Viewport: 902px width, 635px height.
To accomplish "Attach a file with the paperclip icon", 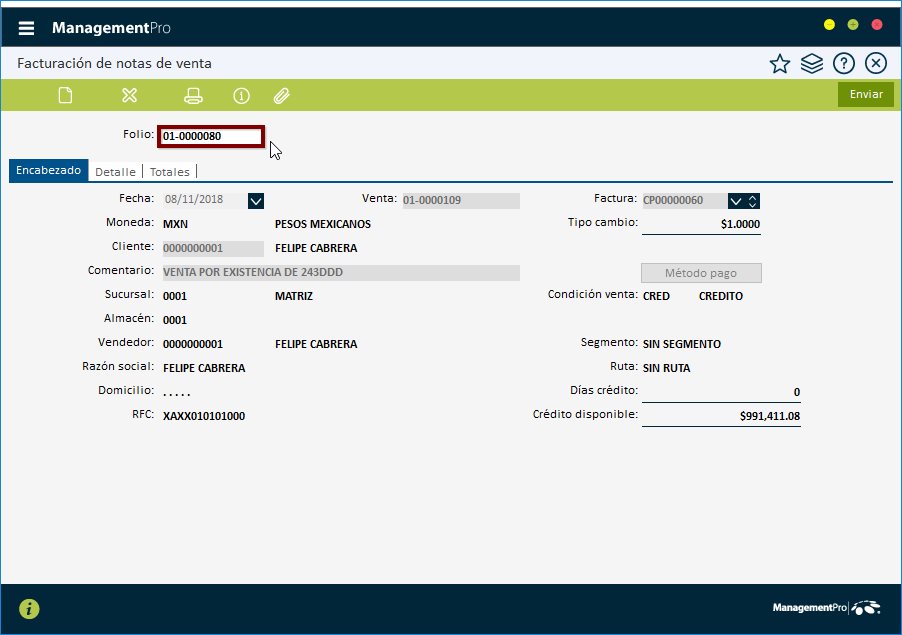I will [281, 95].
